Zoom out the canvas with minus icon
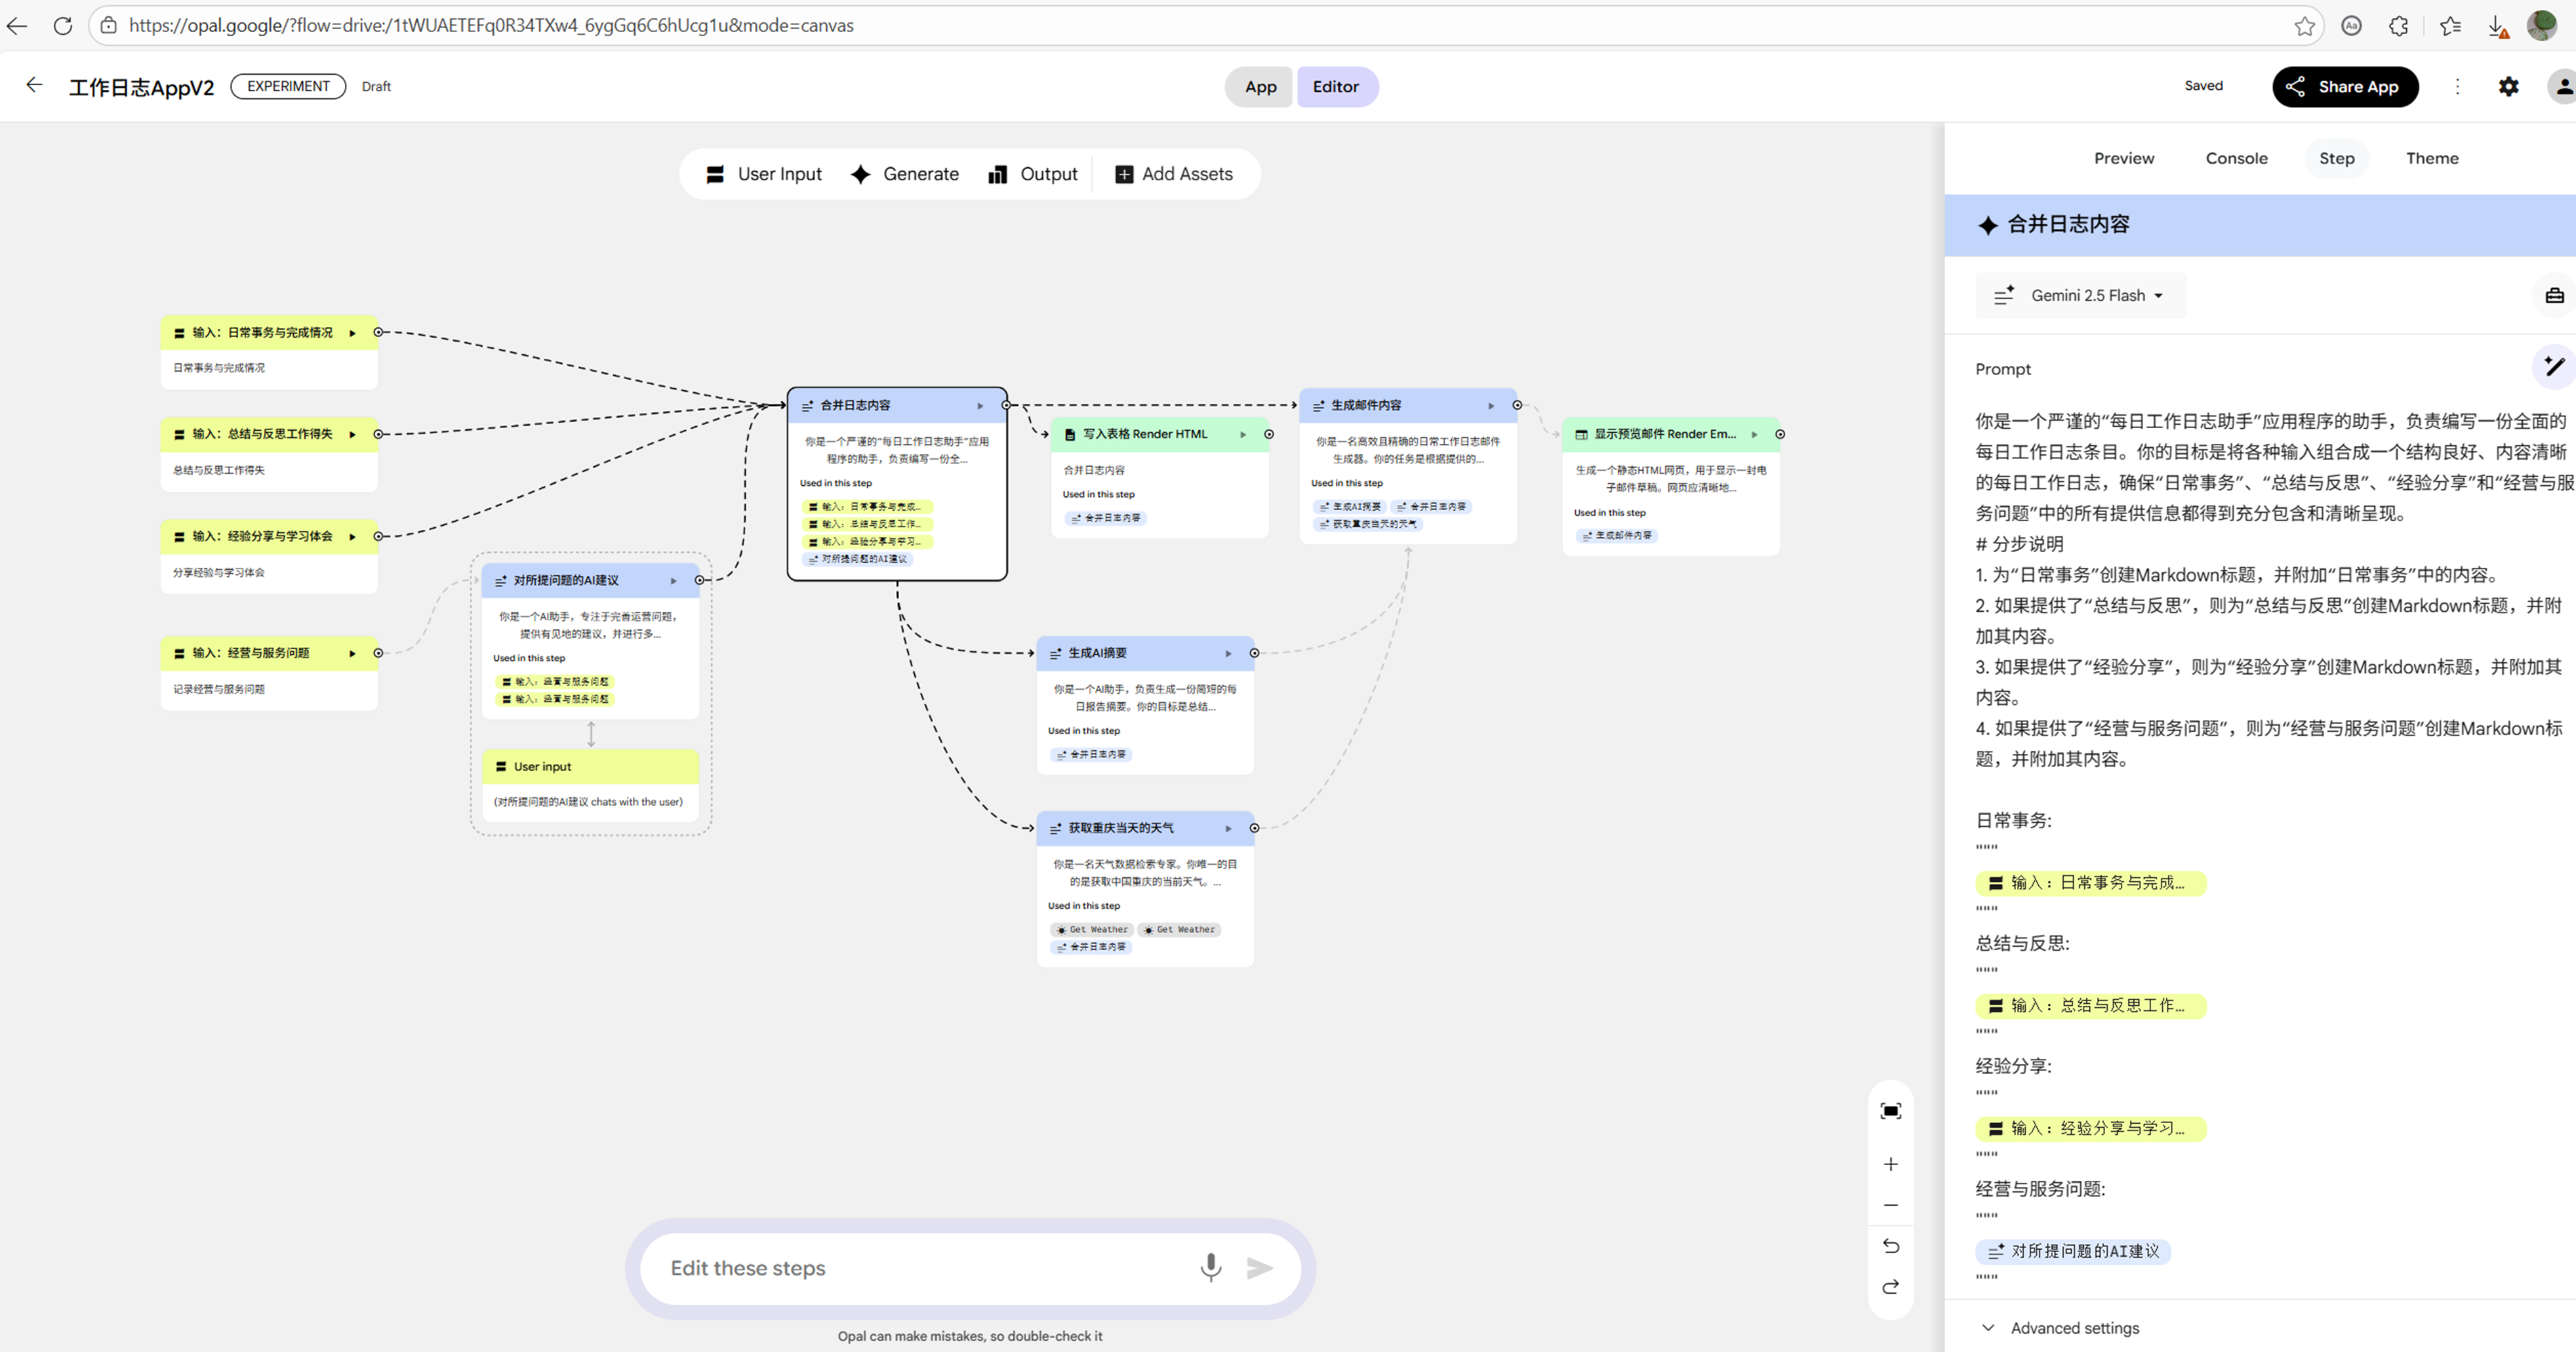 1890,1205
